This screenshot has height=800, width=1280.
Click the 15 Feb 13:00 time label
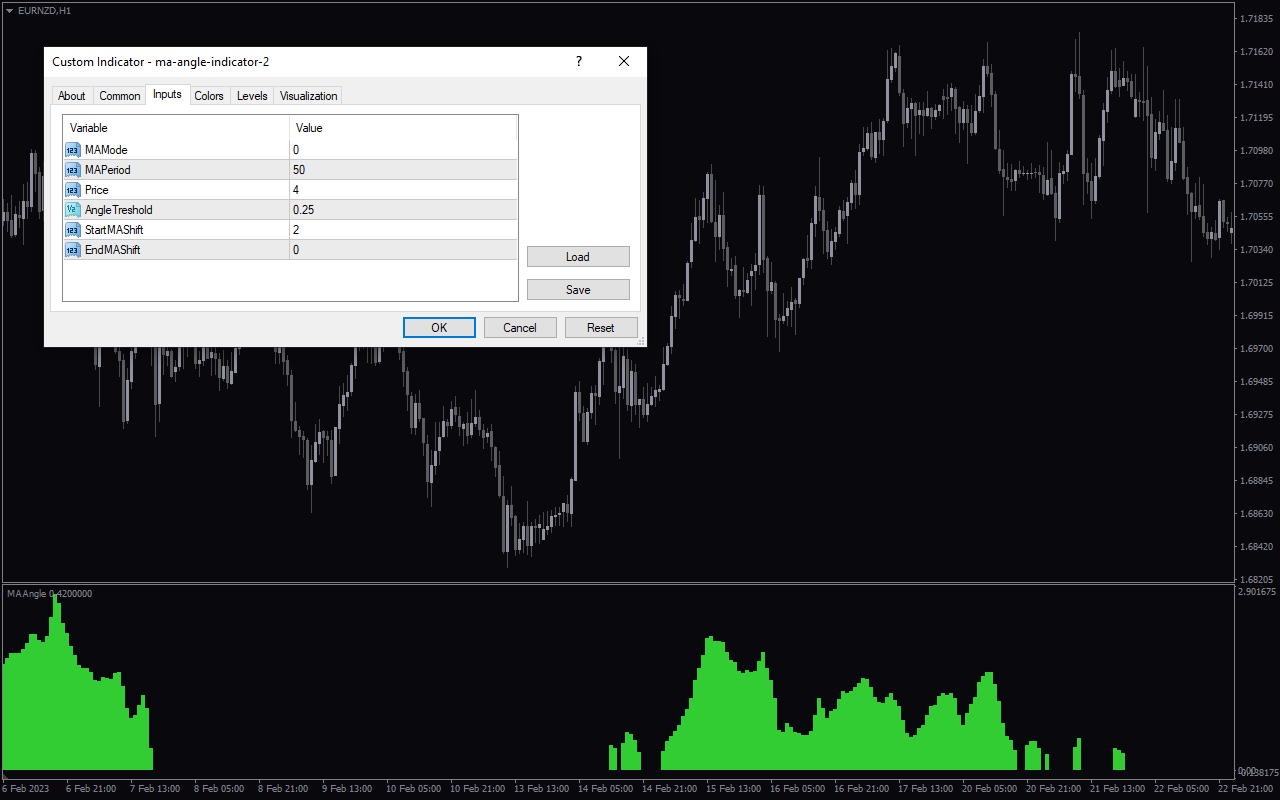click(731, 789)
